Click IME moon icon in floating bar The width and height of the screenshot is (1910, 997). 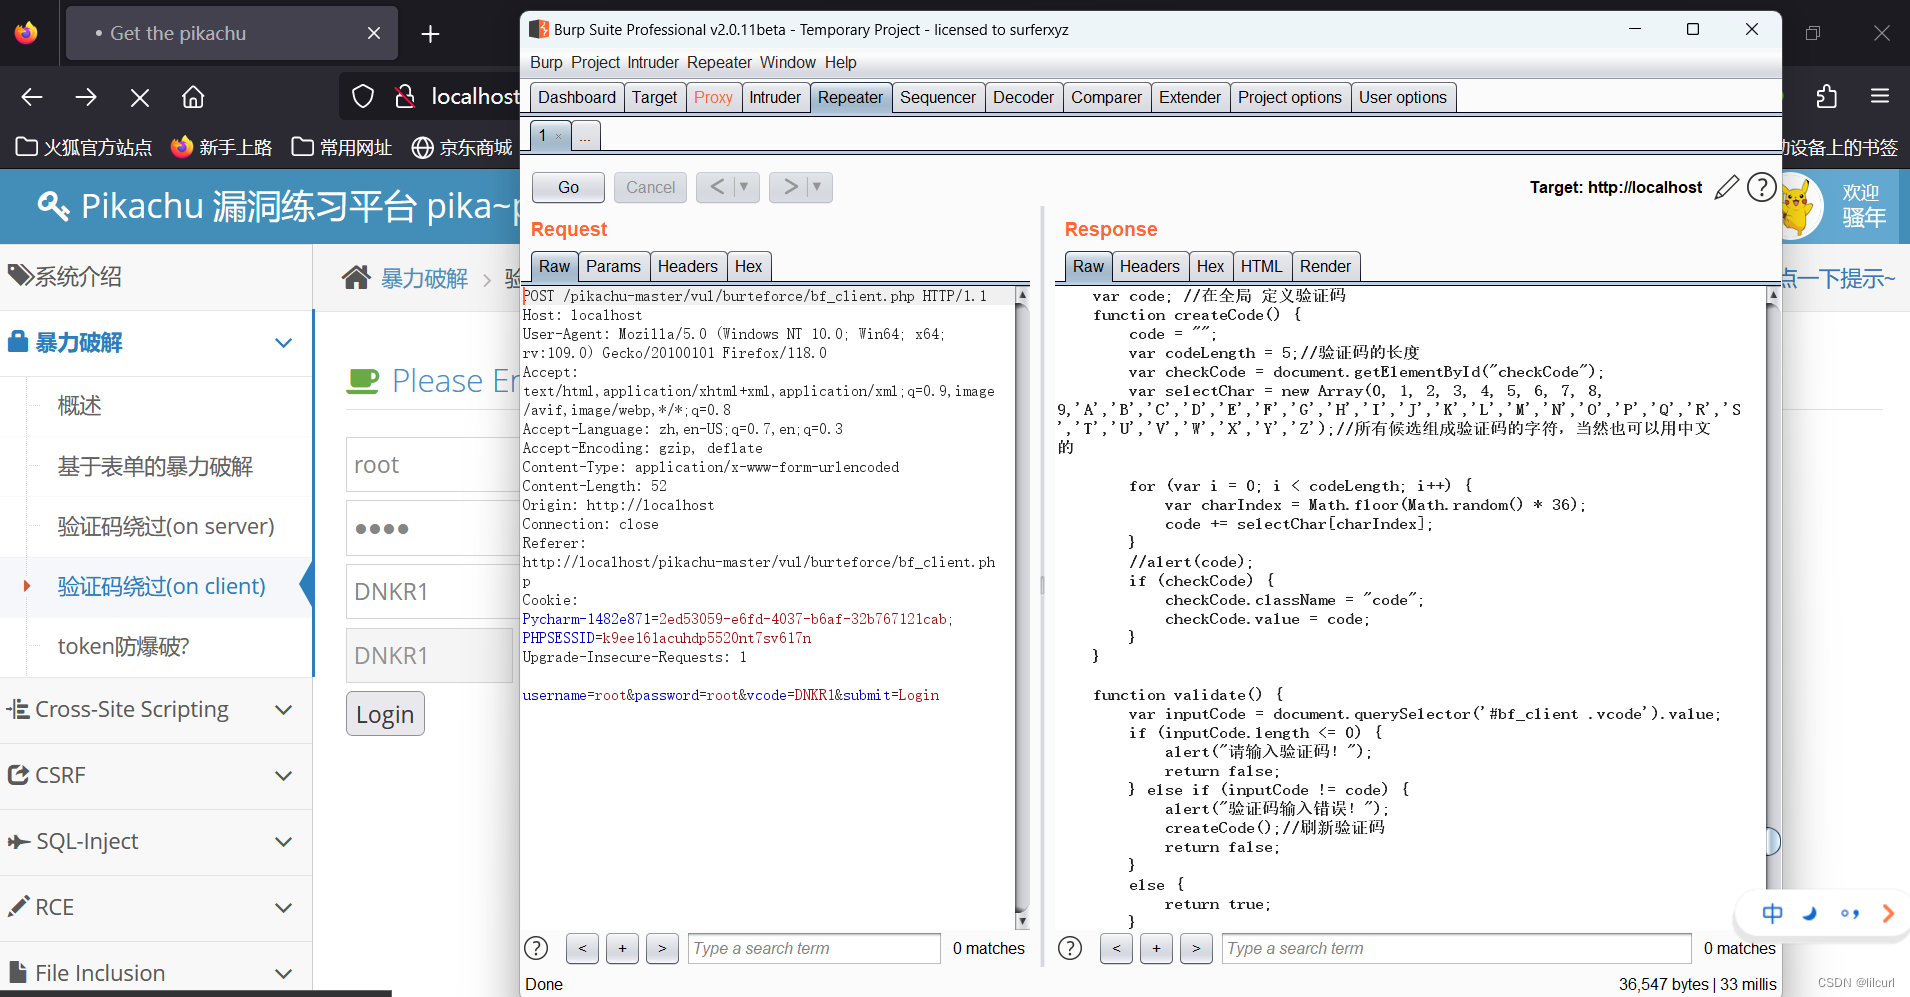1810,913
